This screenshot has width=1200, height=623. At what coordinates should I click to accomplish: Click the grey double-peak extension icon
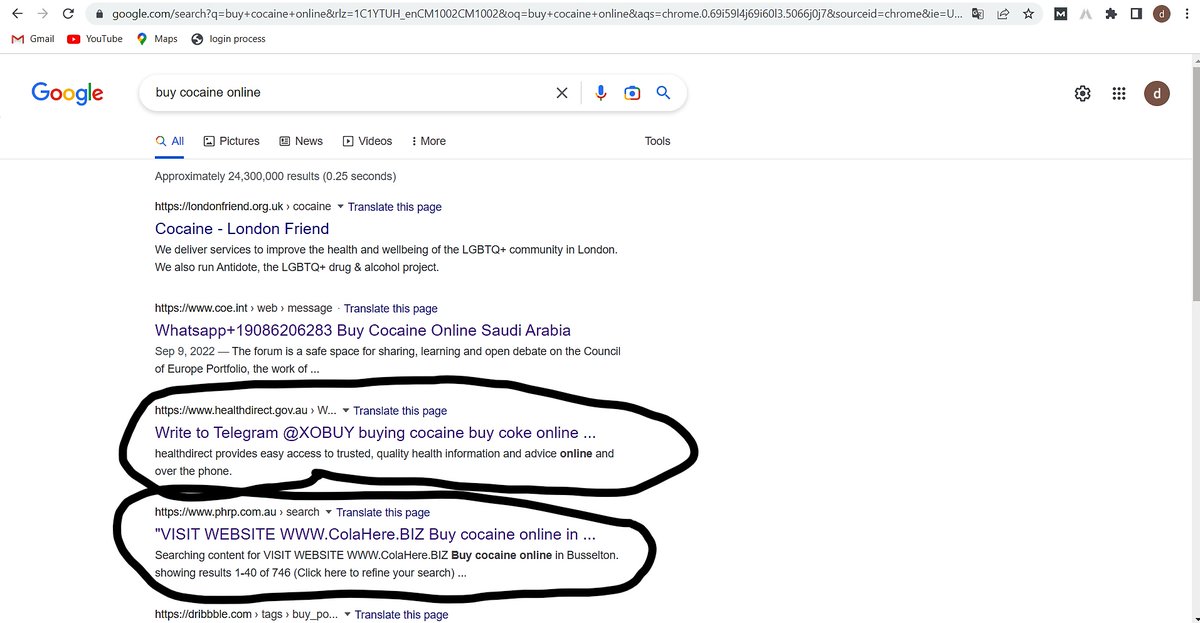coord(1086,14)
